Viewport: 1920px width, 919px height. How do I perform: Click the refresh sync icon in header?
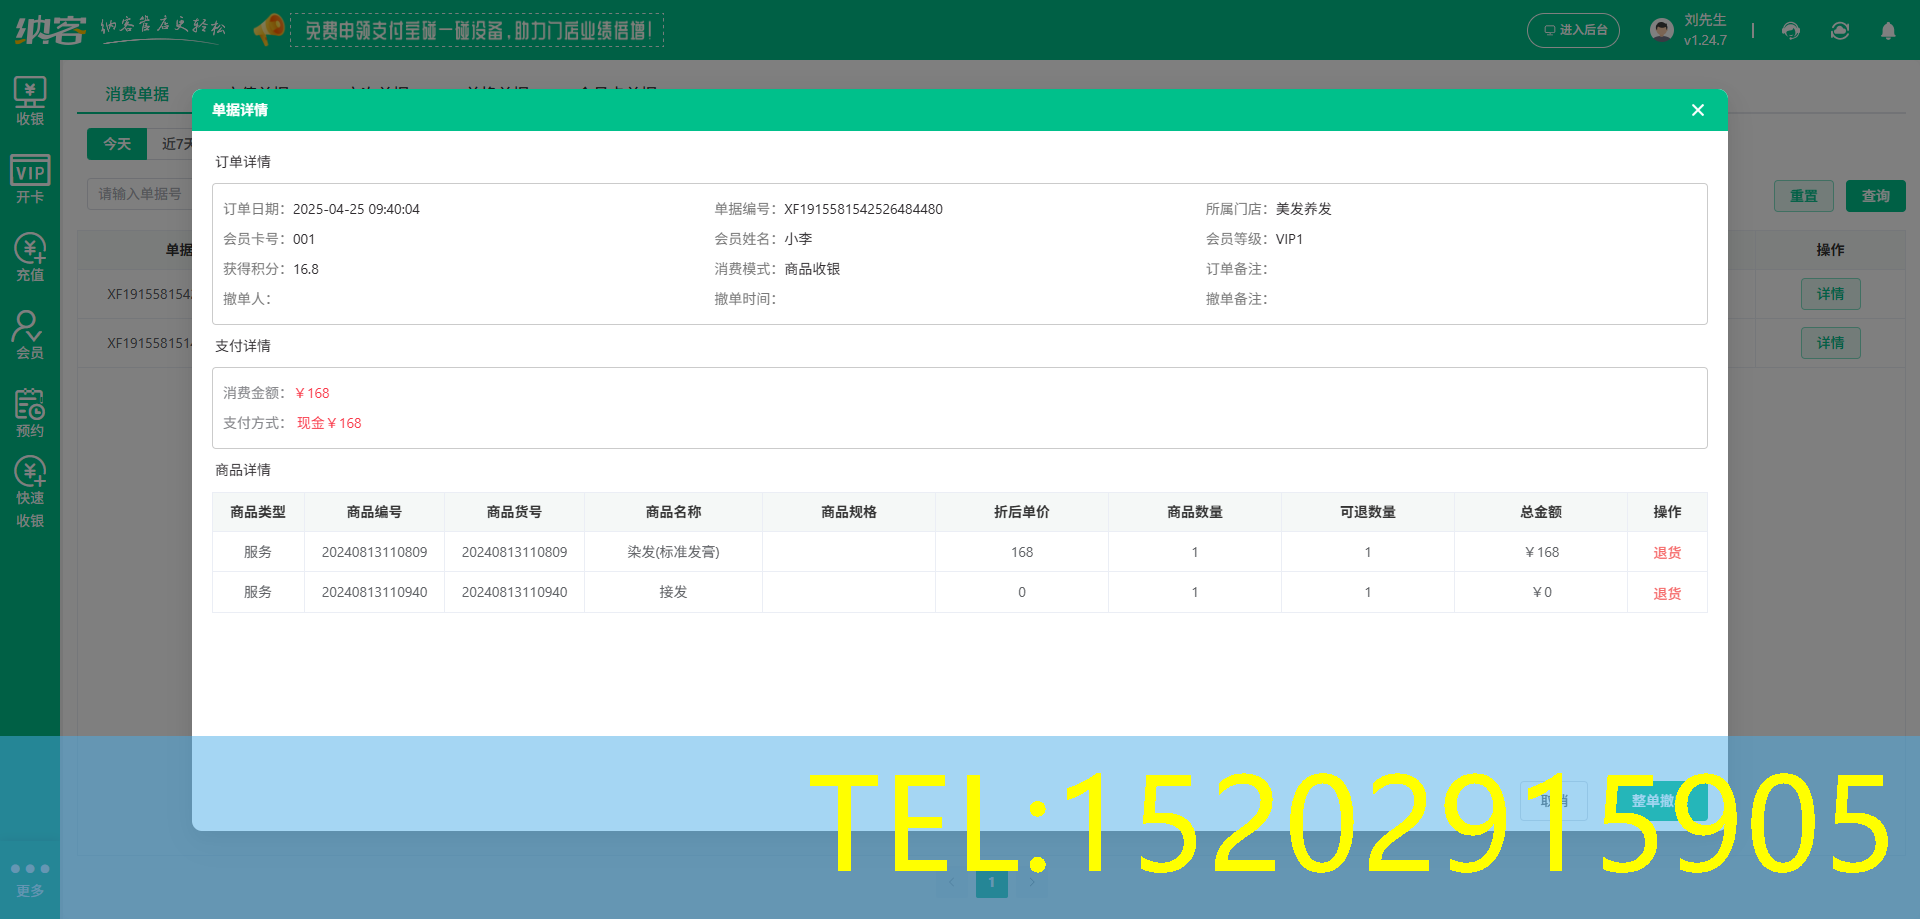(x=1840, y=31)
